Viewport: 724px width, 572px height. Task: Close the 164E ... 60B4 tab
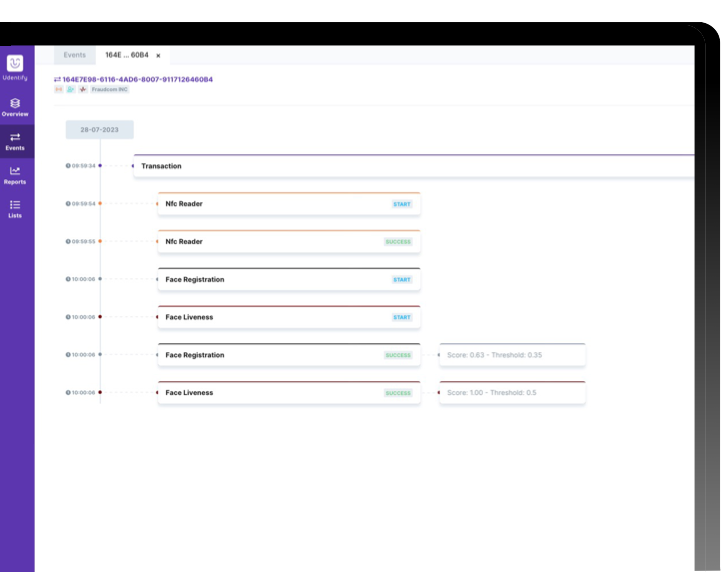pos(158,56)
